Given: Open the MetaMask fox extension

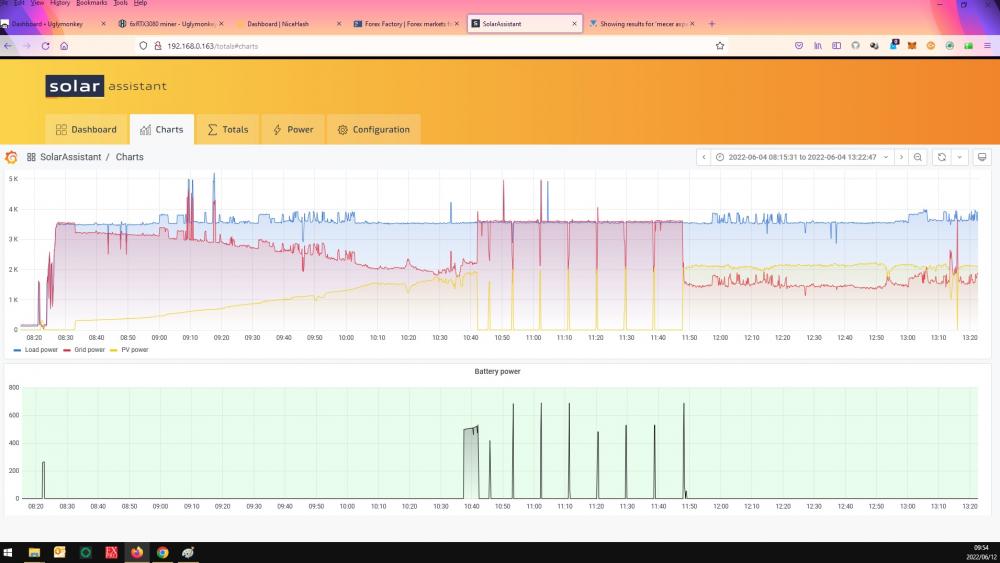Looking at the screenshot, I should click(x=912, y=46).
